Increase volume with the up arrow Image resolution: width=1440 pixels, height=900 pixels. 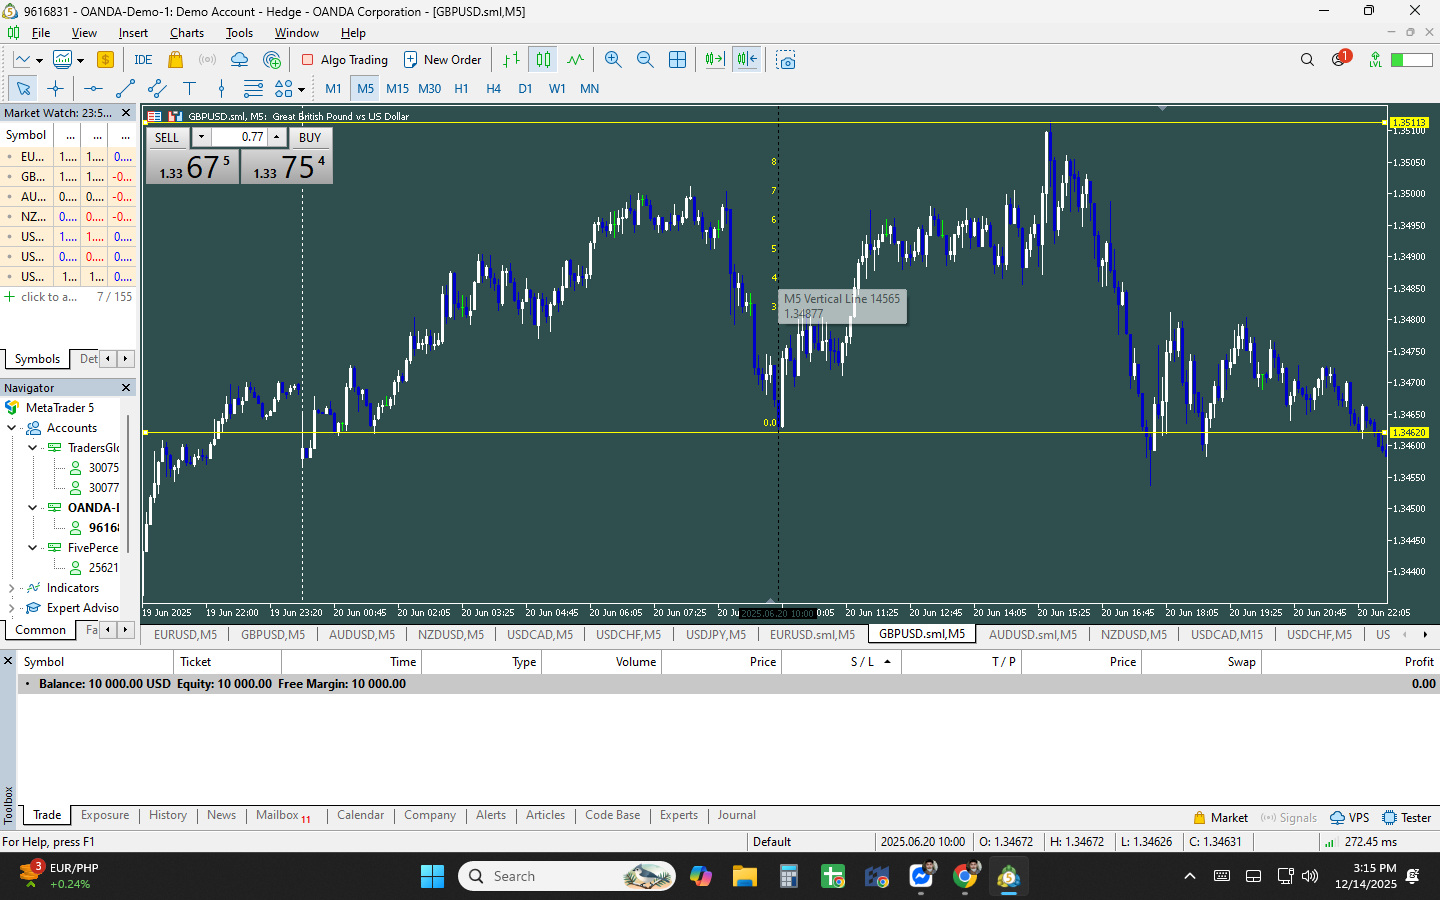tap(277, 137)
